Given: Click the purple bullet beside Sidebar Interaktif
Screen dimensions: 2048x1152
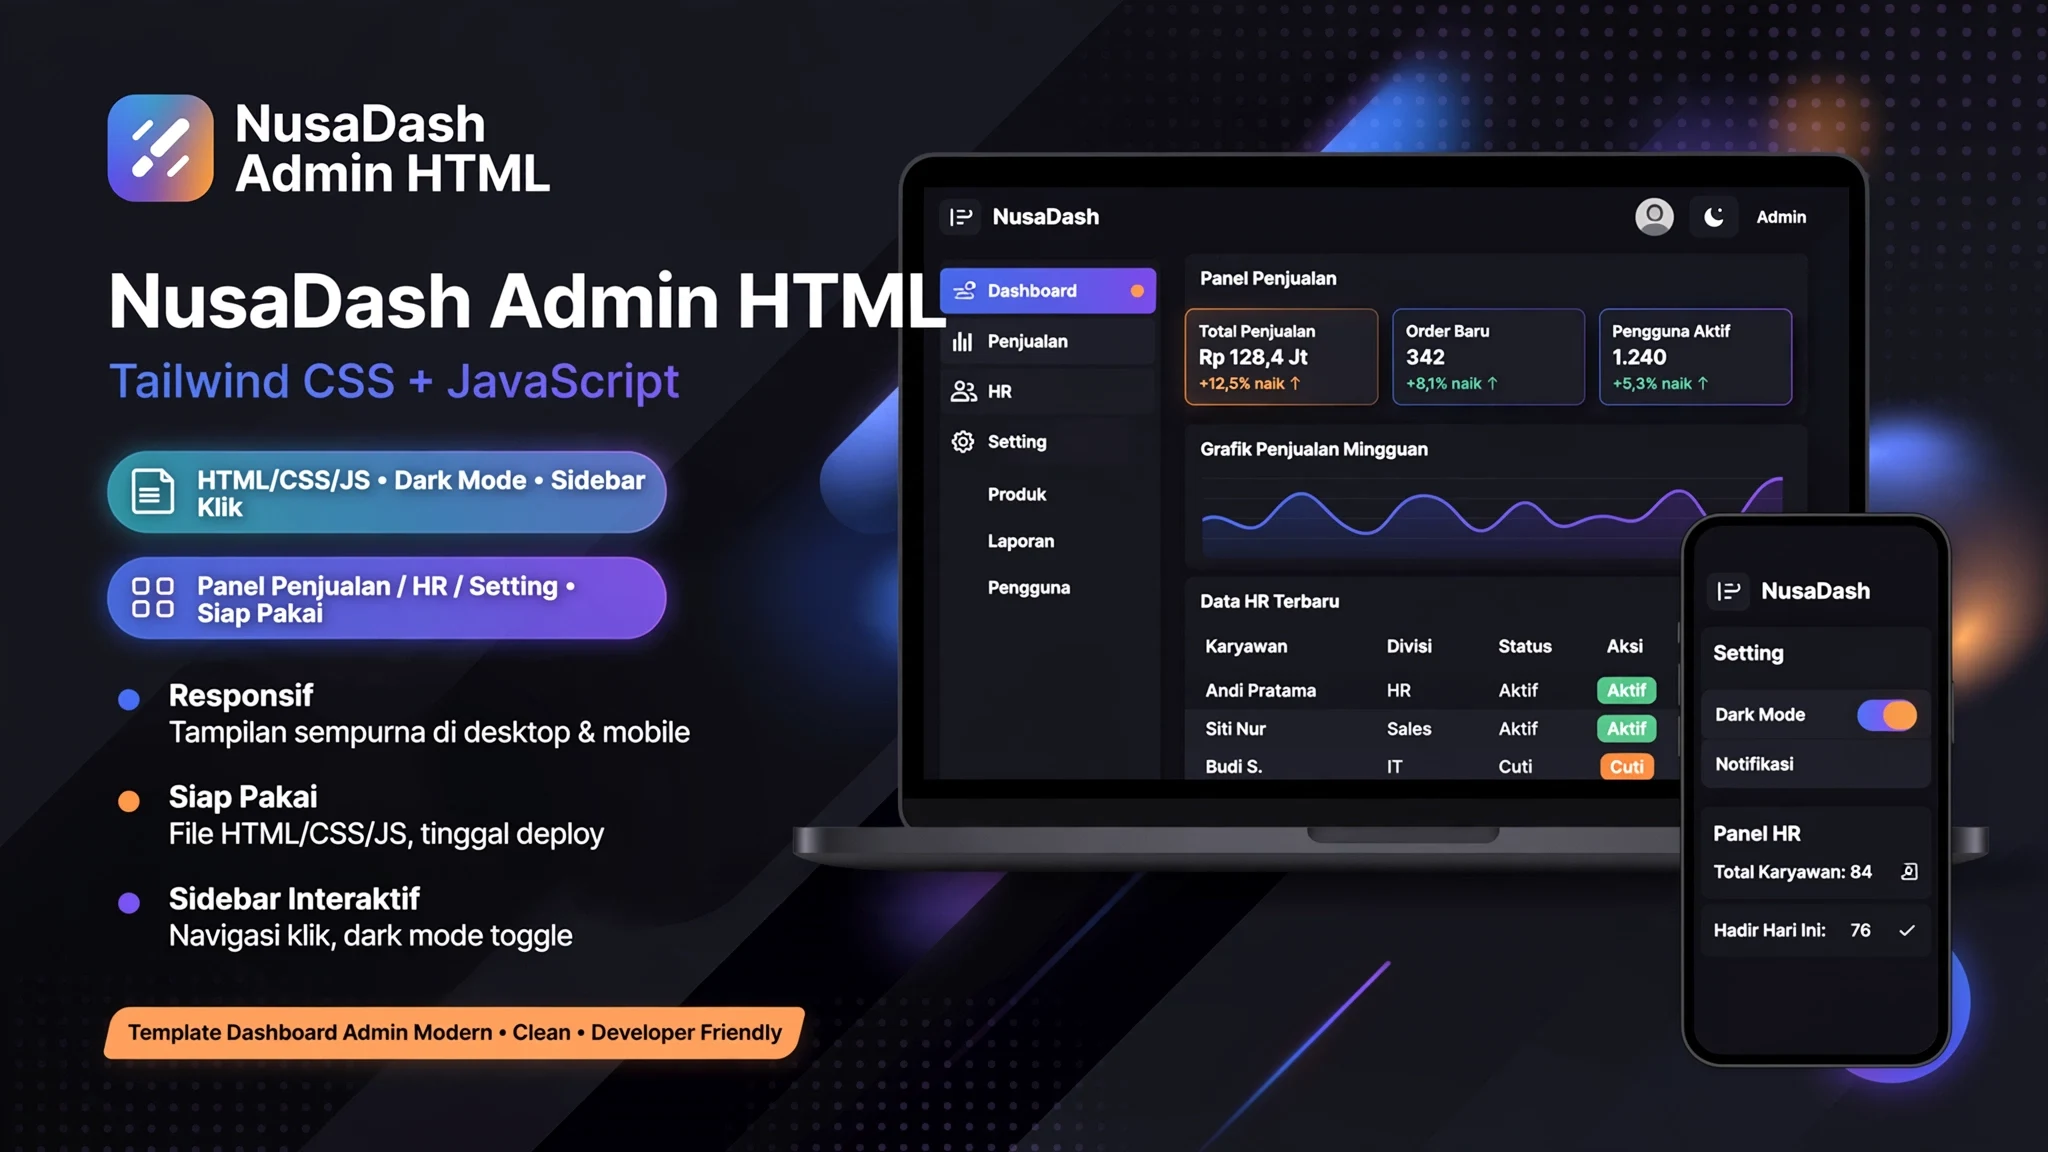Looking at the screenshot, I should (129, 903).
